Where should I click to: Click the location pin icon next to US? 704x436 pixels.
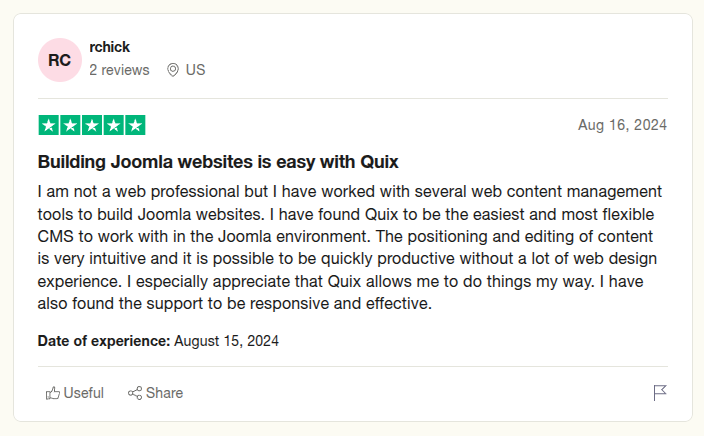click(x=173, y=70)
